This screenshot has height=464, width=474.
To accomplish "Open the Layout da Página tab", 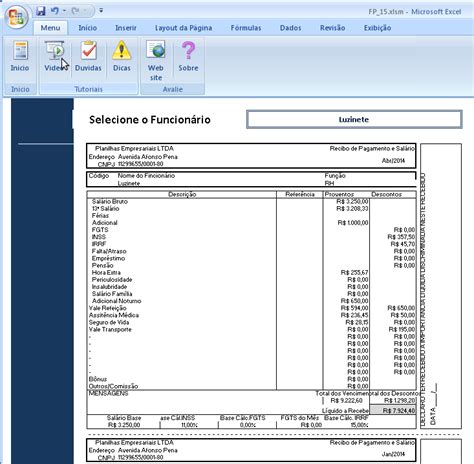I will pyautogui.click(x=184, y=28).
